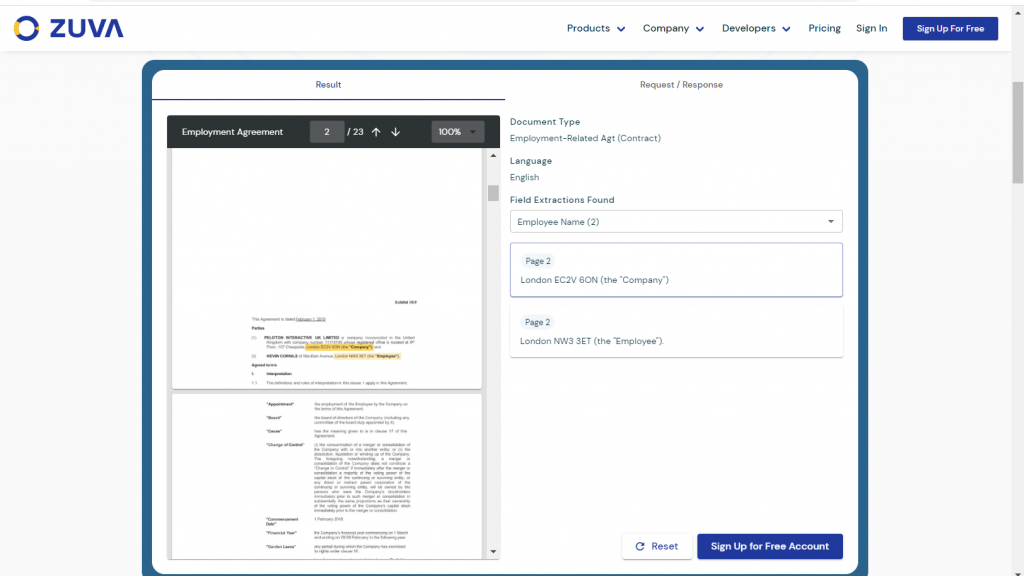The height and width of the screenshot is (576, 1024).
Task: Click the page number input field
Action: point(327,132)
